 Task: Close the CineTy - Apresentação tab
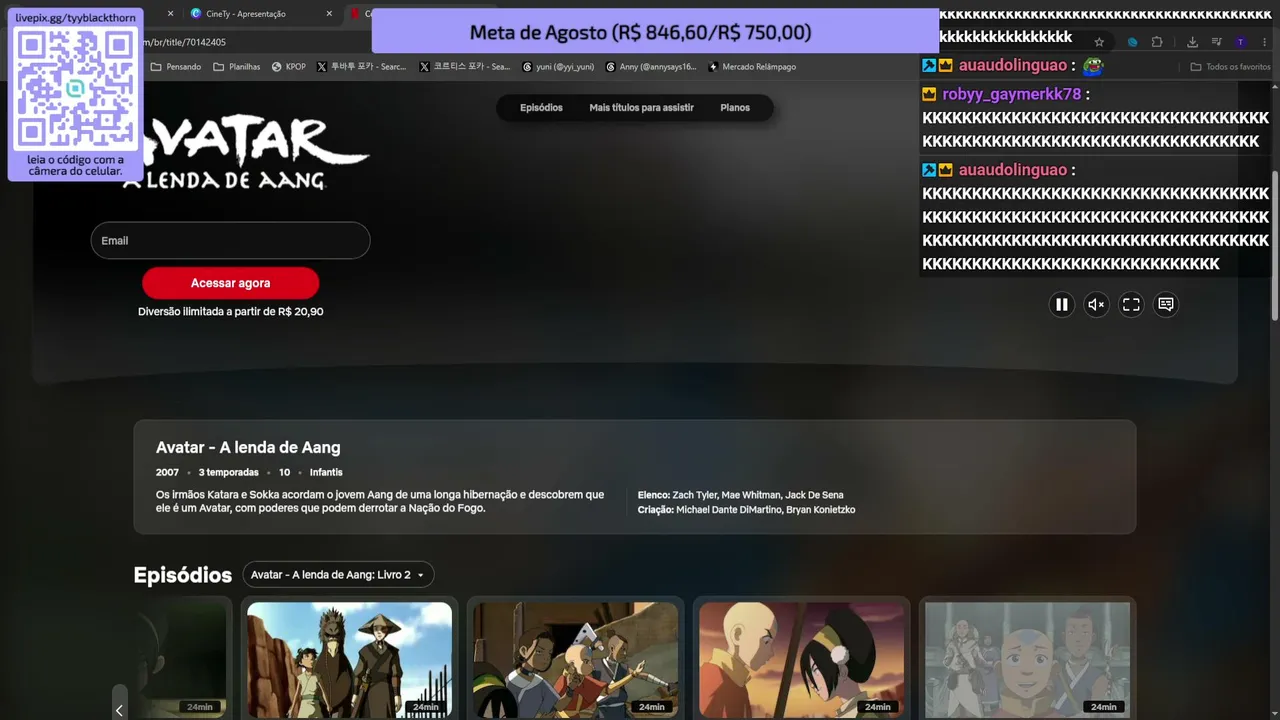(x=329, y=14)
